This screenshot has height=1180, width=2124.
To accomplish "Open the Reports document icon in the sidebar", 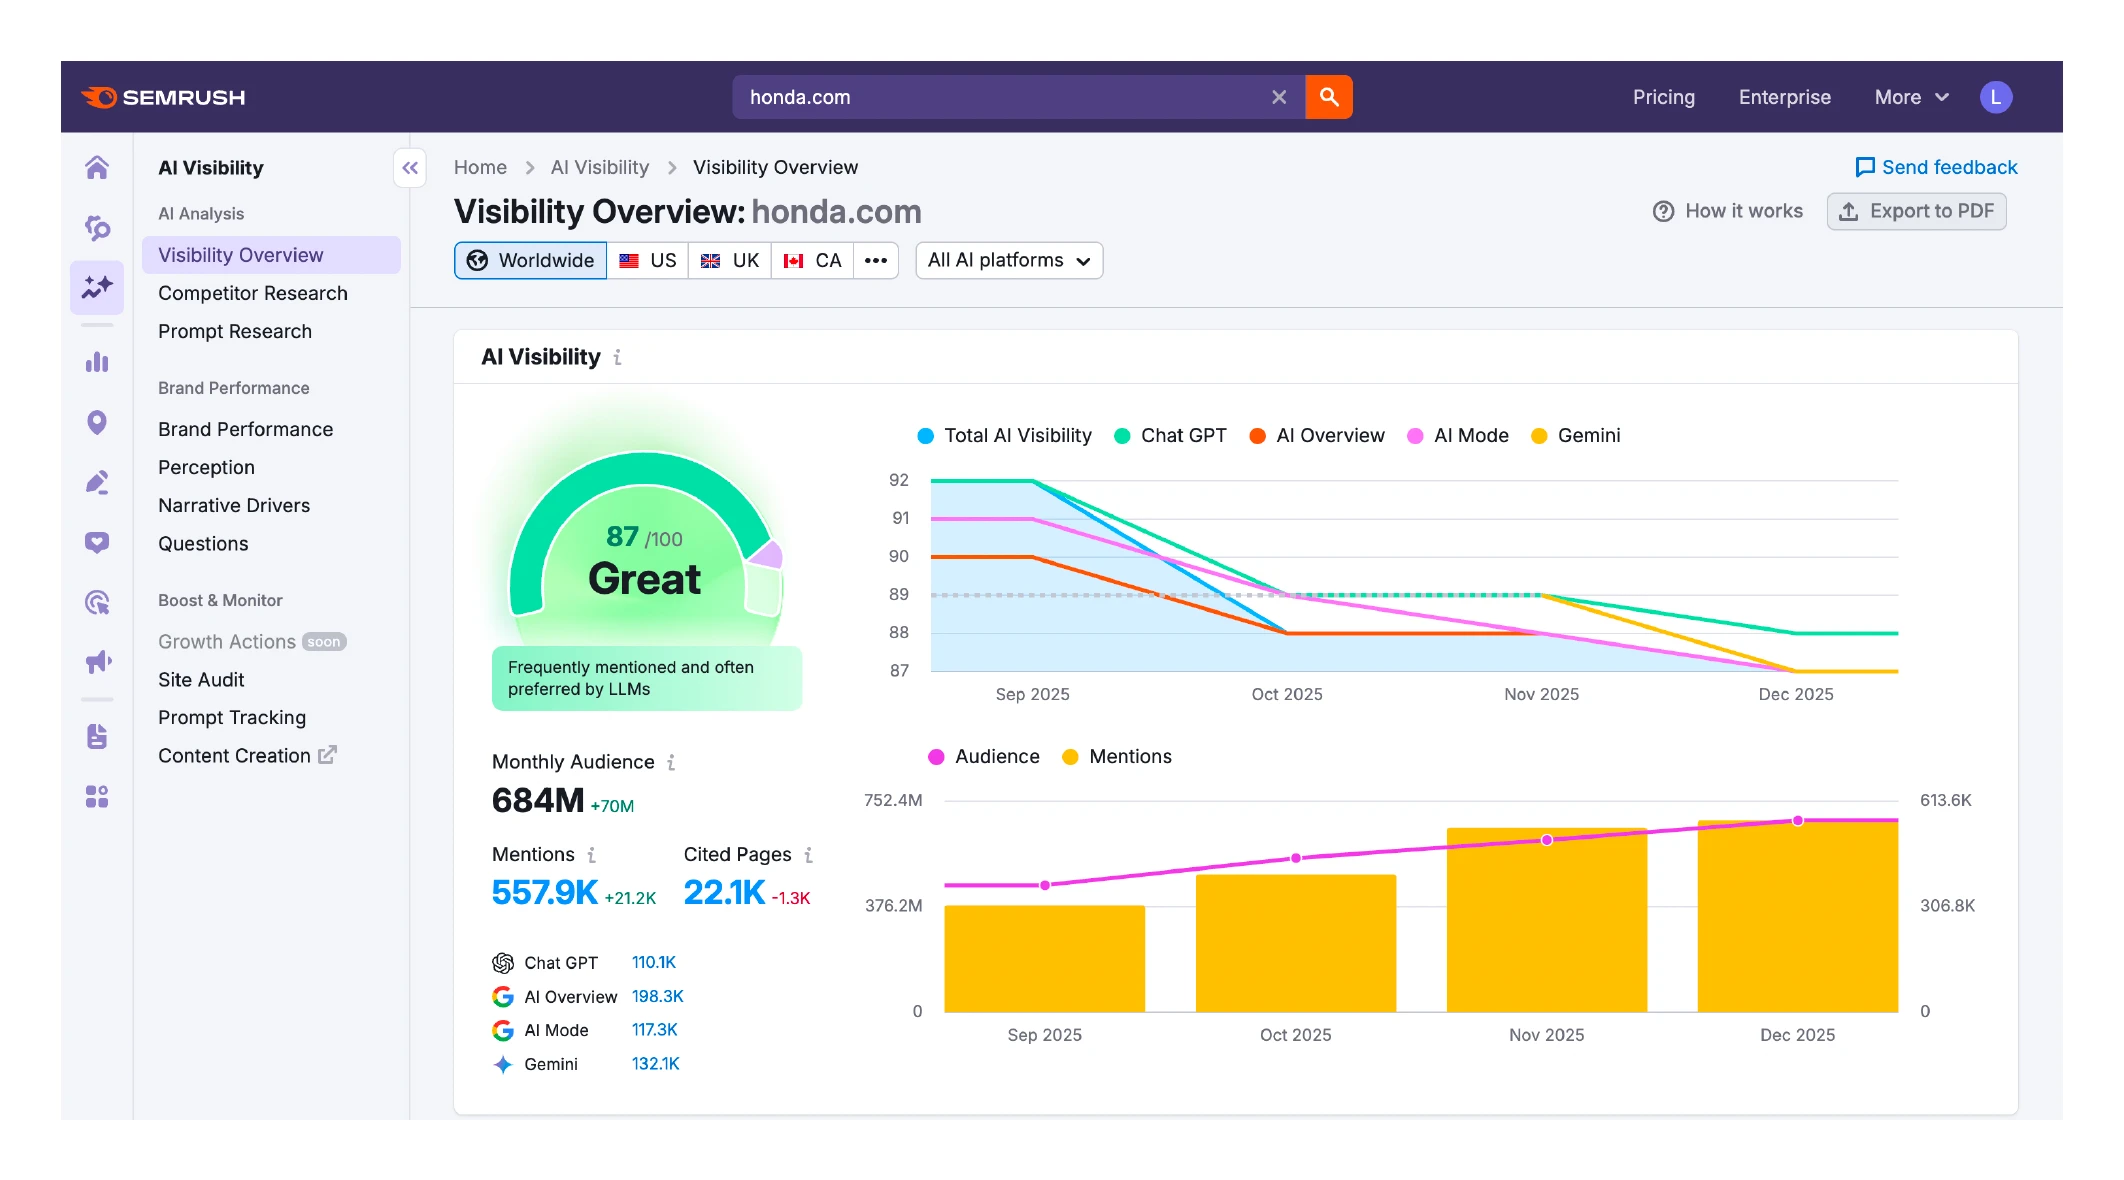I will click(x=97, y=737).
